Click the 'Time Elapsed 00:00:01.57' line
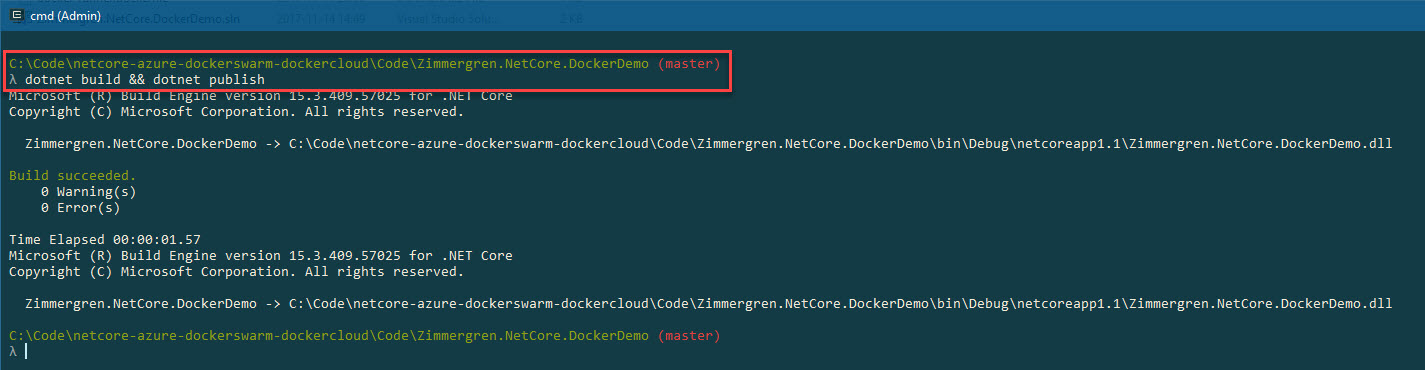Viewport: 1425px width, 370px height. [105, 240]
